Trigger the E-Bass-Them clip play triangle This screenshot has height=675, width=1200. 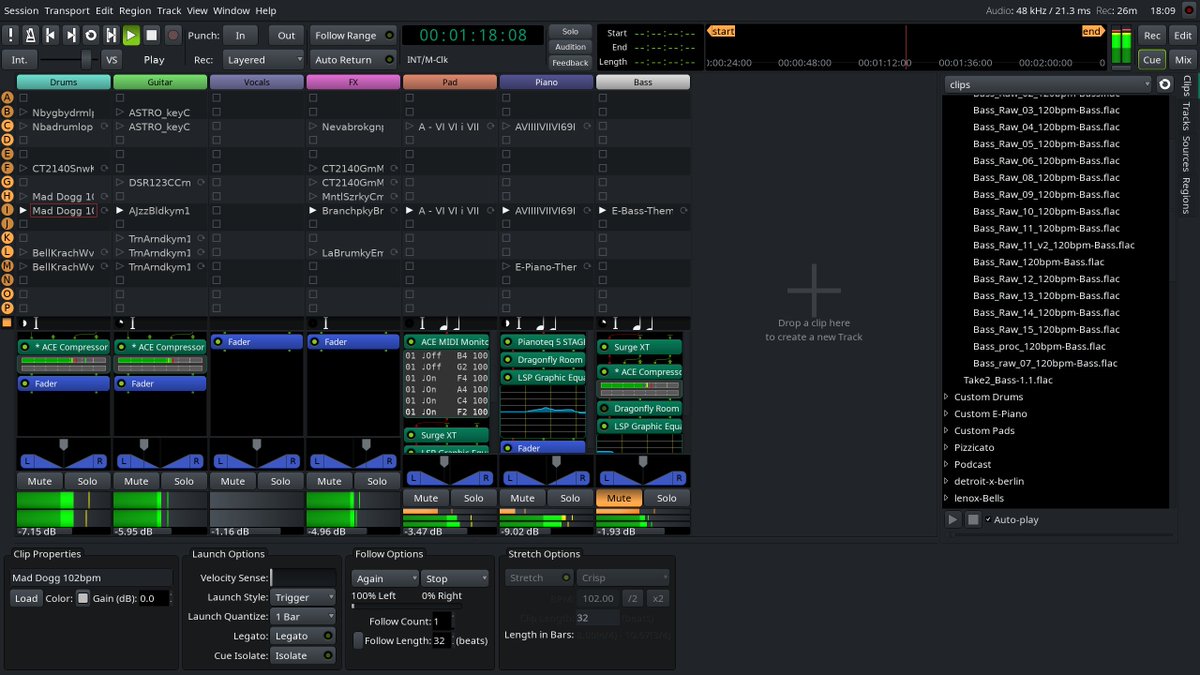603,210
